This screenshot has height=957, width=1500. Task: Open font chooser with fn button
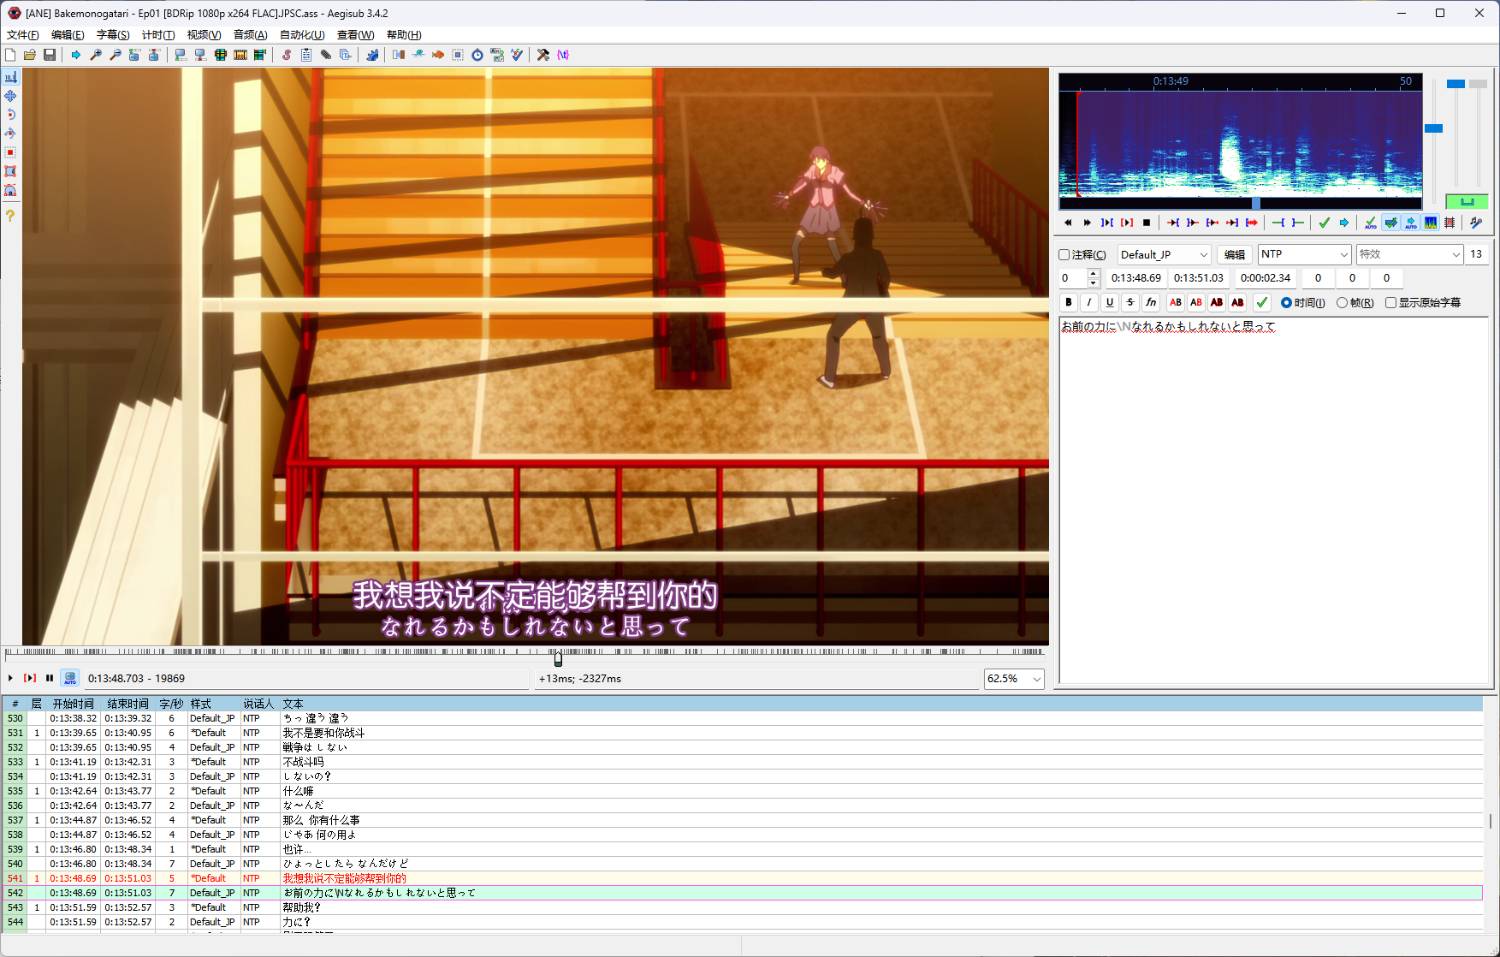point(1151,302)
